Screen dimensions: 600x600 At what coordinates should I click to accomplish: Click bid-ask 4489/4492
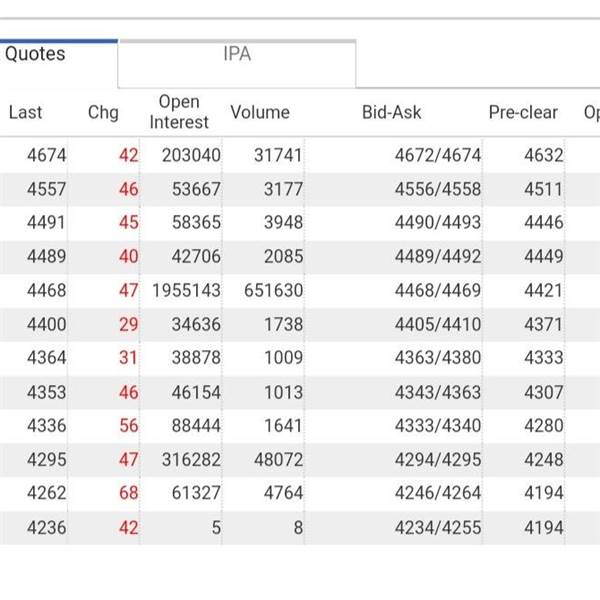pyautogui.click(x=438, y=256)
